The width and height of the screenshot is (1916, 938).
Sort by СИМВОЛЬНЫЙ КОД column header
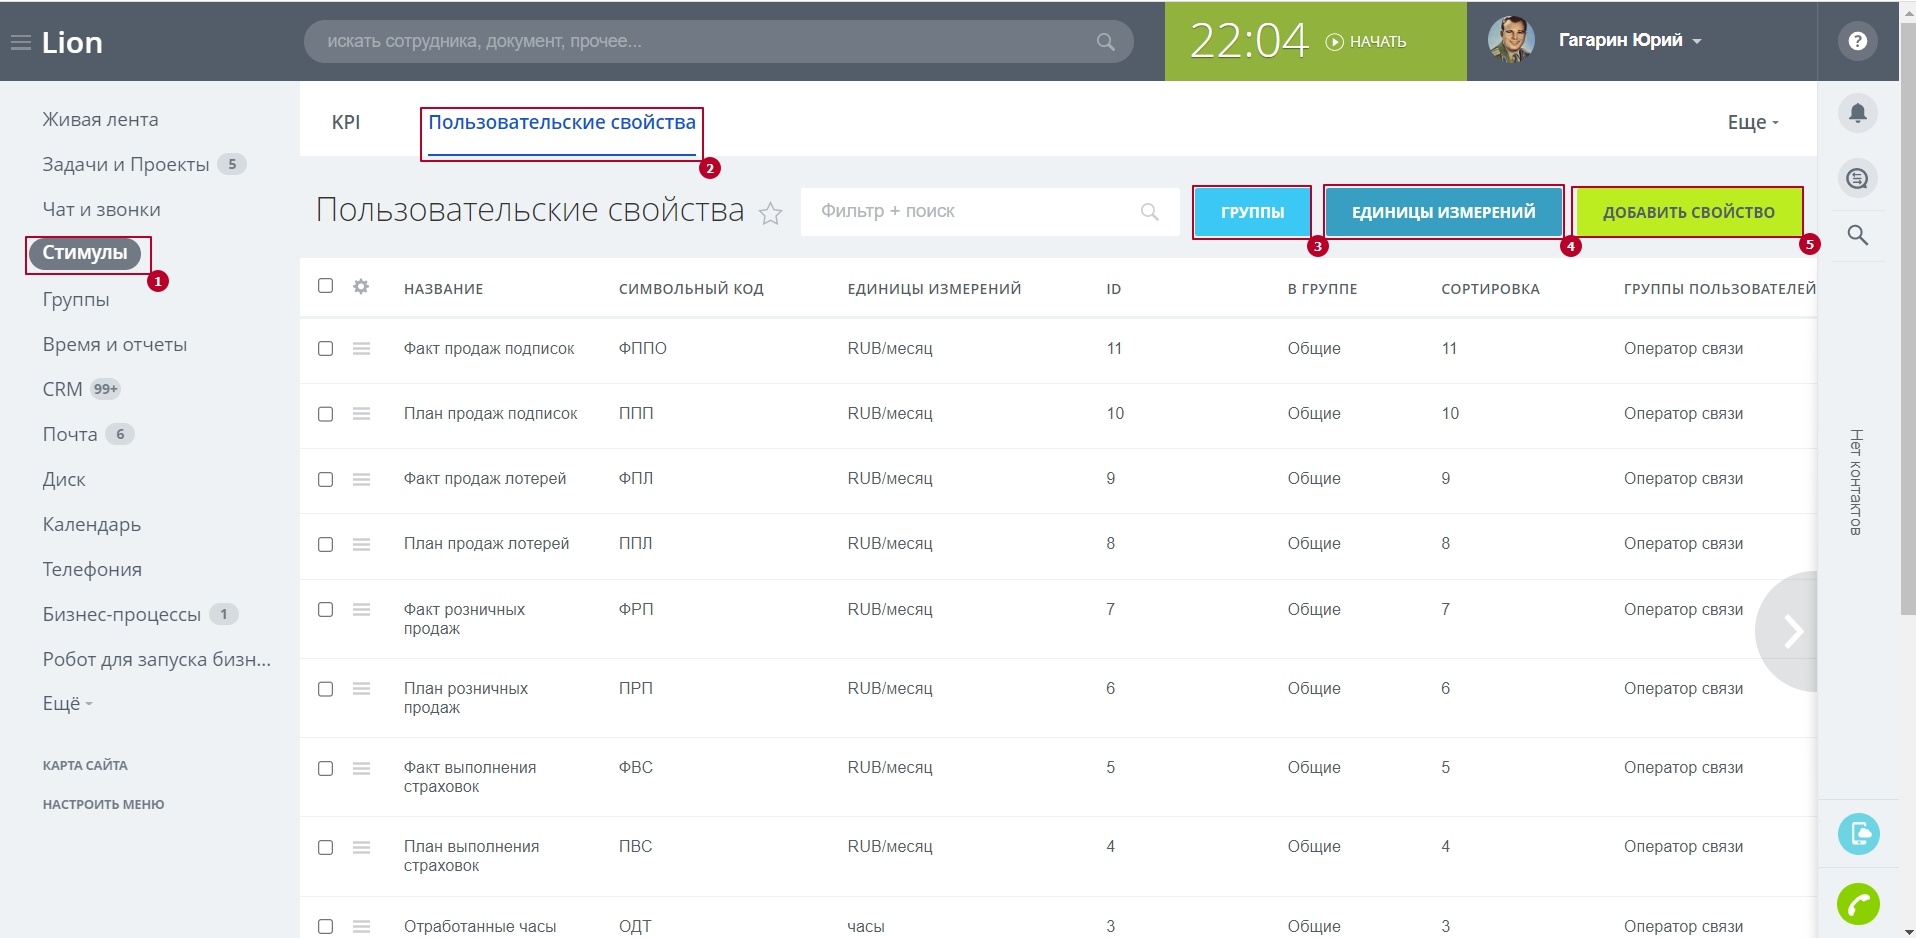[691, 289]
